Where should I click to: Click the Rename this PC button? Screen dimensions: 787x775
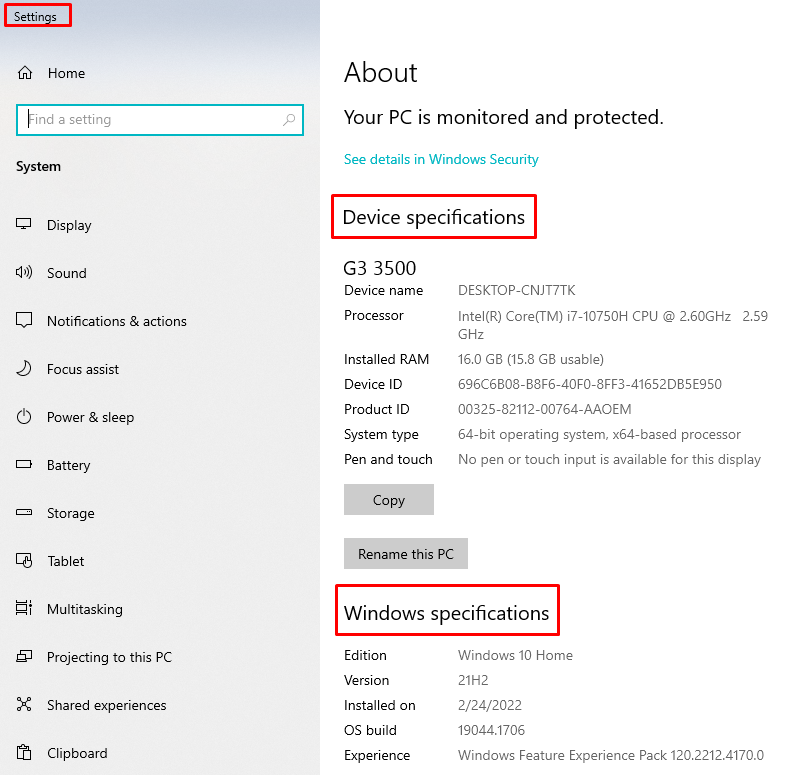(x=405, y=554)
